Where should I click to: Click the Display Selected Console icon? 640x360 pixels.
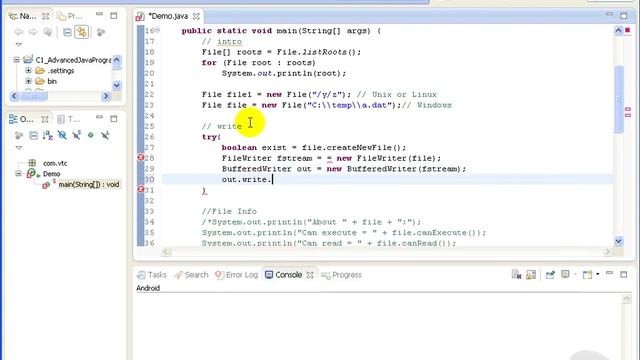565,274
